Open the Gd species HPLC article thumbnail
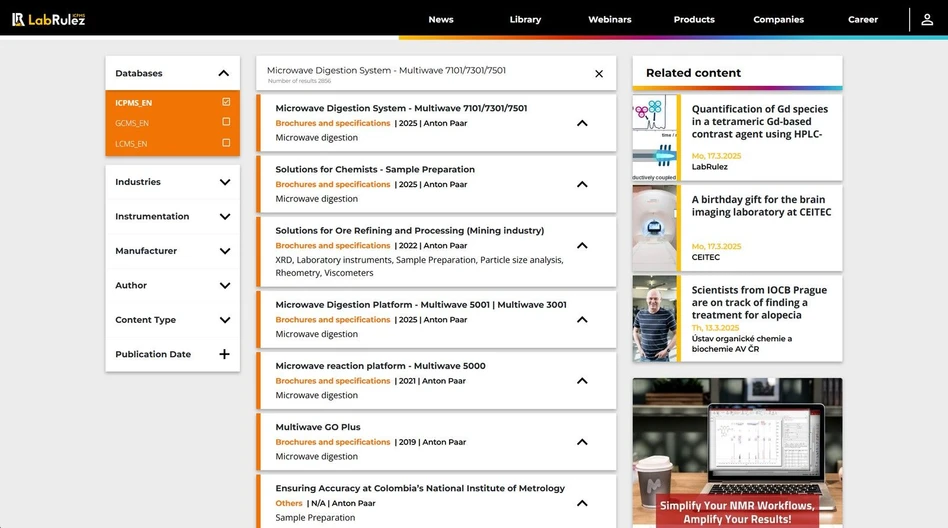Viewport: 948px width, 528px height. pos(655,137)
